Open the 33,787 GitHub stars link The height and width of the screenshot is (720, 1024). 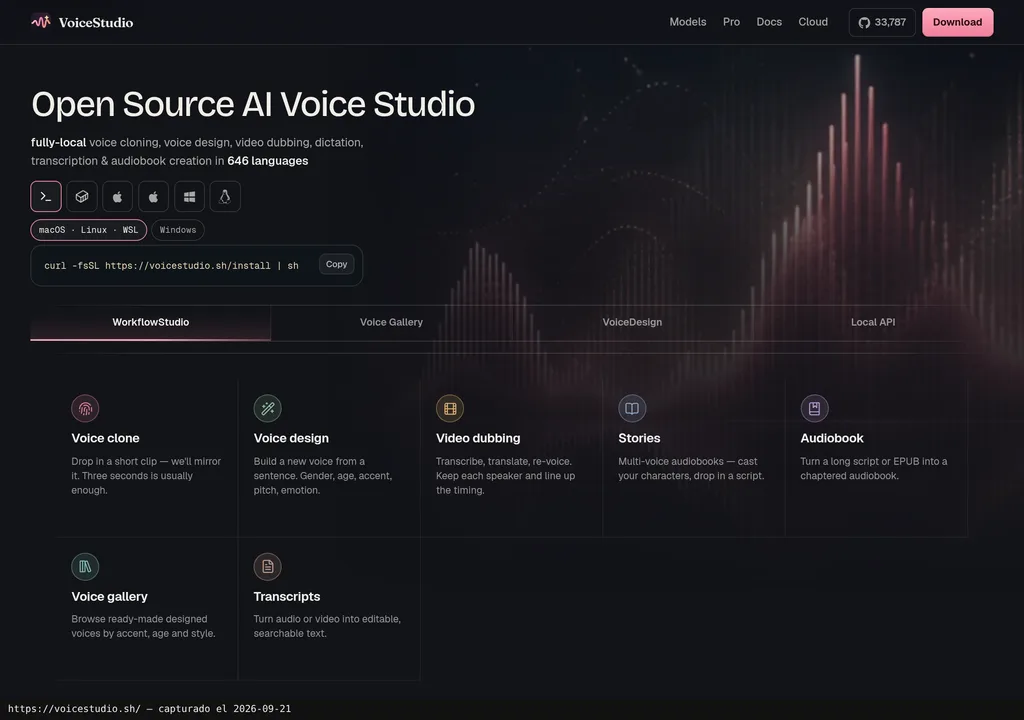pyautogui.click(x=882, y=22)
